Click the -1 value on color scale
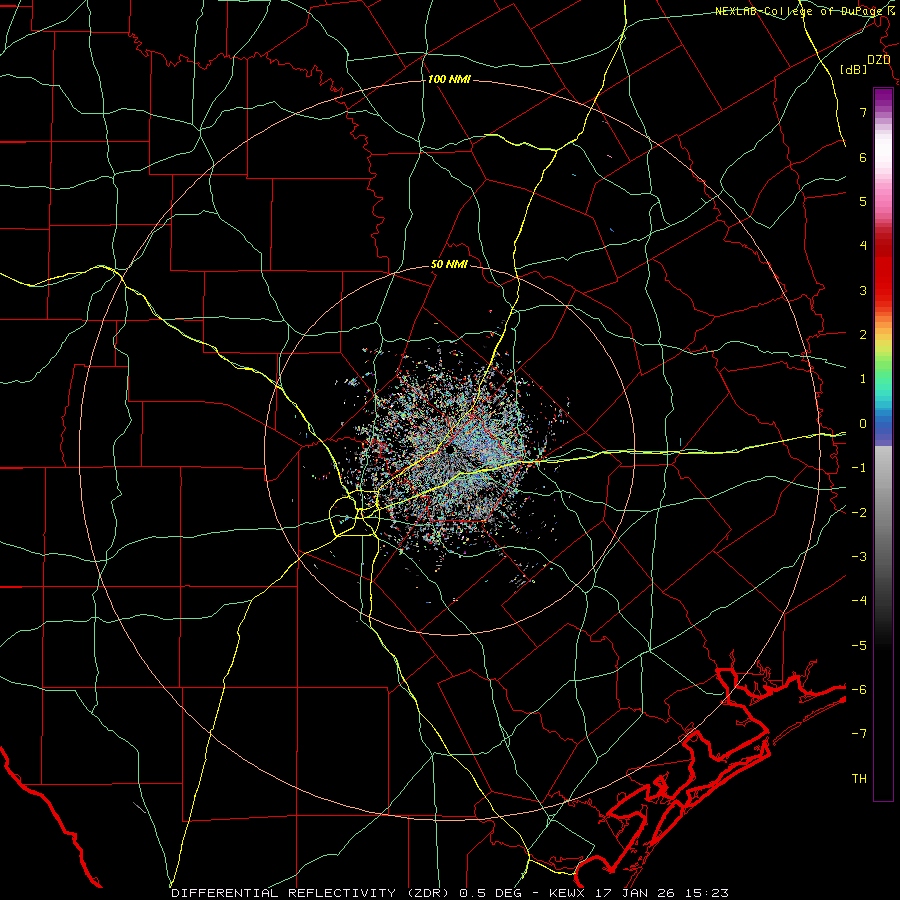Image resolution: width=900 pixels, height=900 pixels. 859,468
